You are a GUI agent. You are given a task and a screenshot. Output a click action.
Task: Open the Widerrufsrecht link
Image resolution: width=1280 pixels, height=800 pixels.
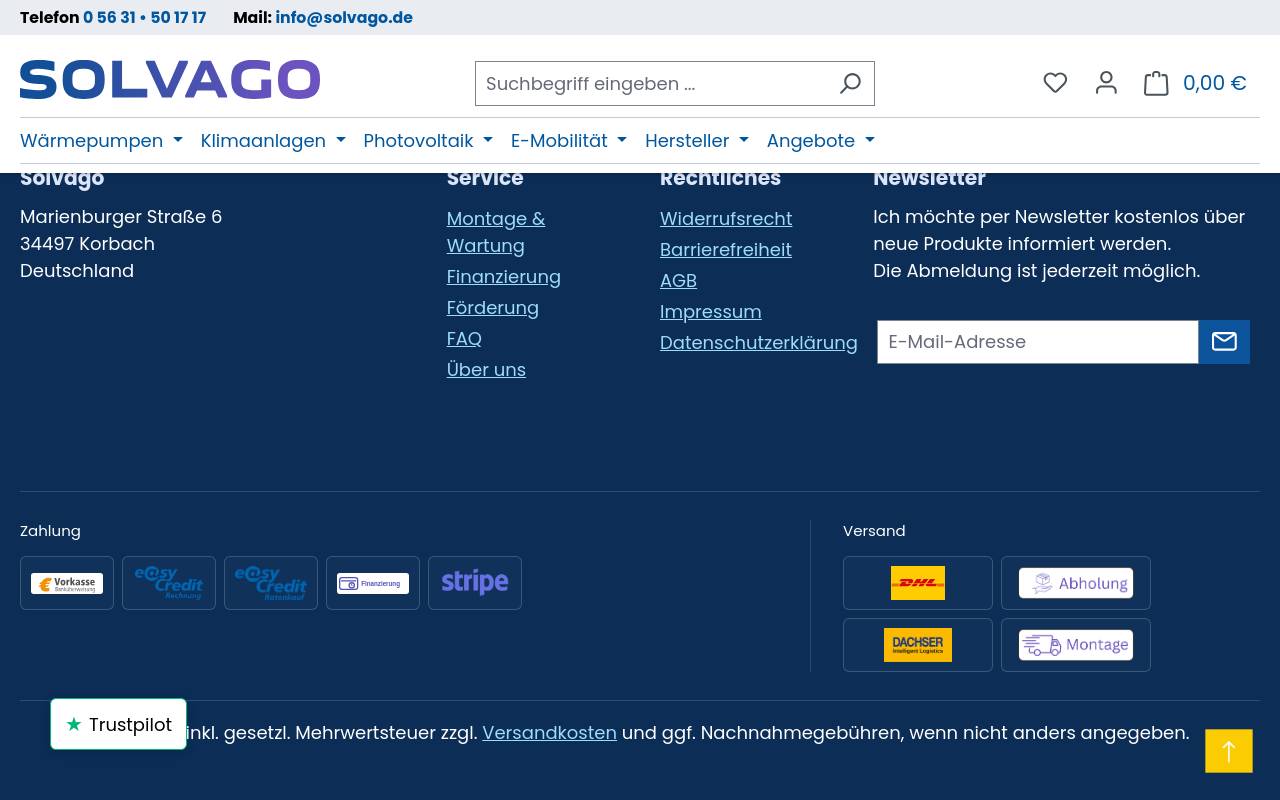pyautogui.click(x=726, y=218)
